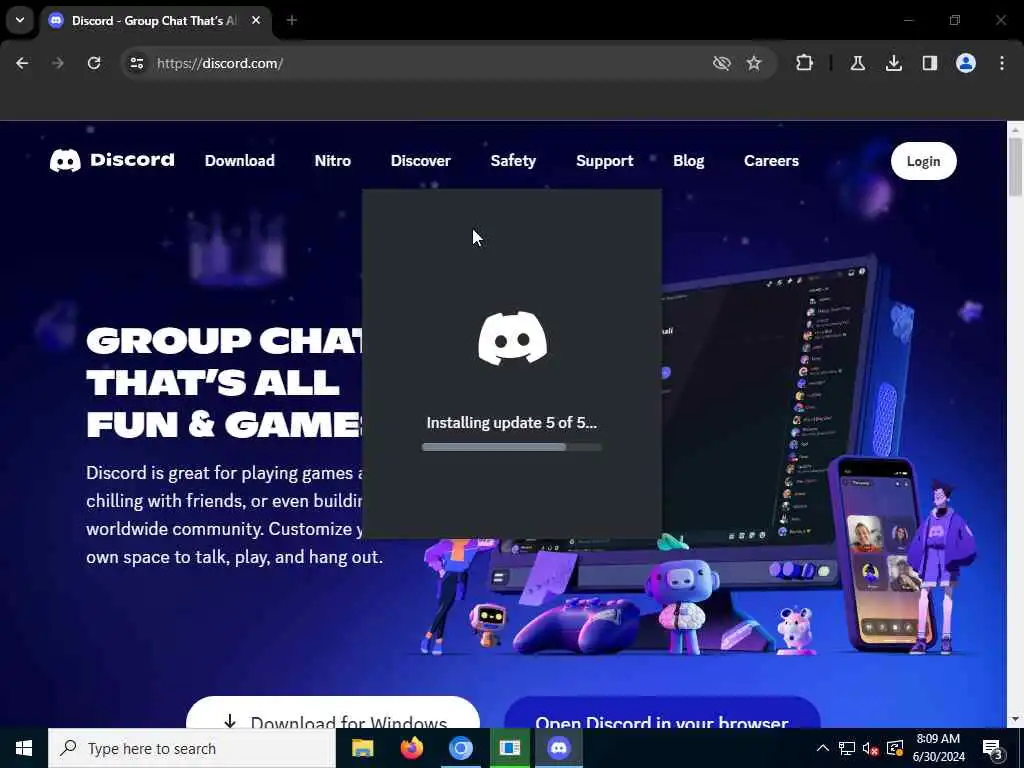Show hidden system tray icons
The height and width of the screenshot is (768, 1024).
[x=823, y=748]
